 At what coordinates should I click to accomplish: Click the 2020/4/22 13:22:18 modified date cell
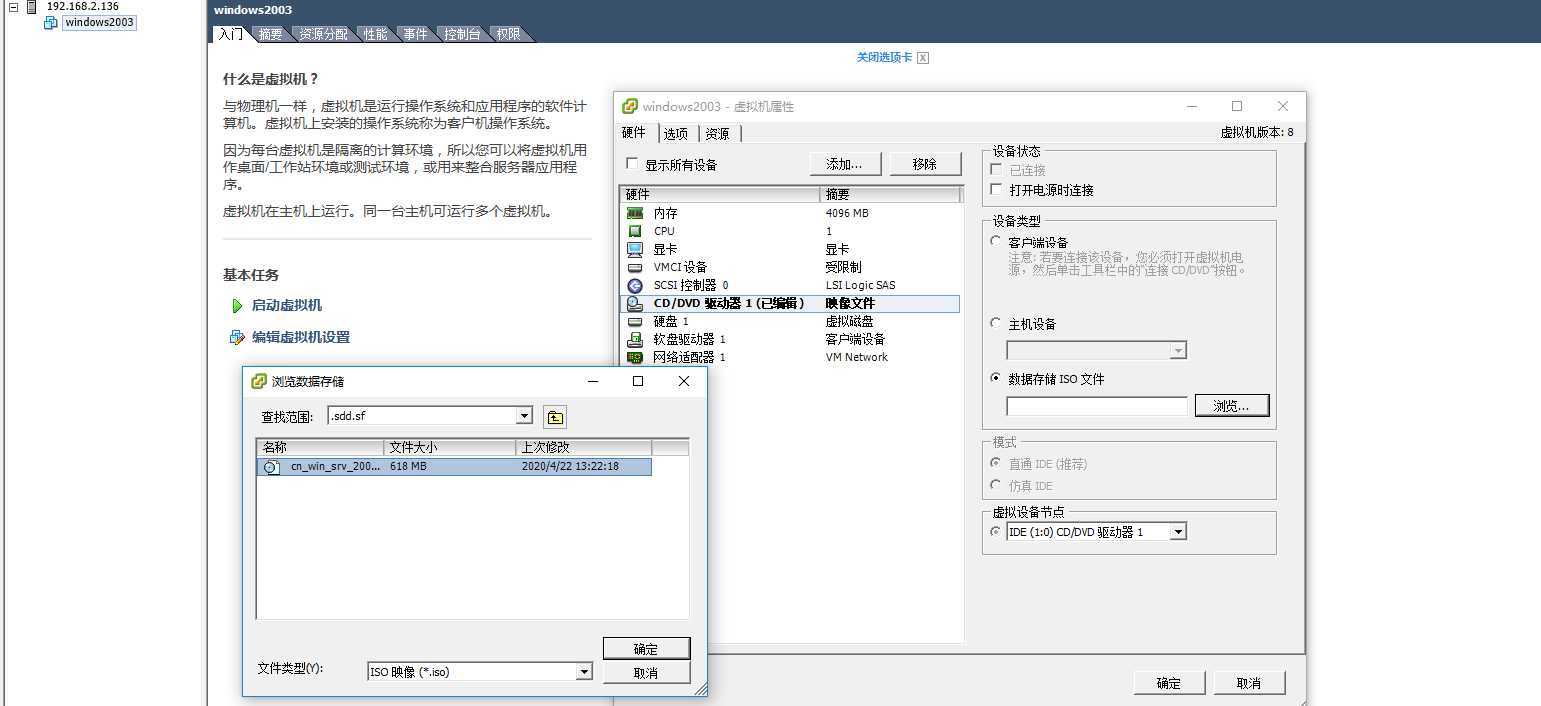(570, 467)
